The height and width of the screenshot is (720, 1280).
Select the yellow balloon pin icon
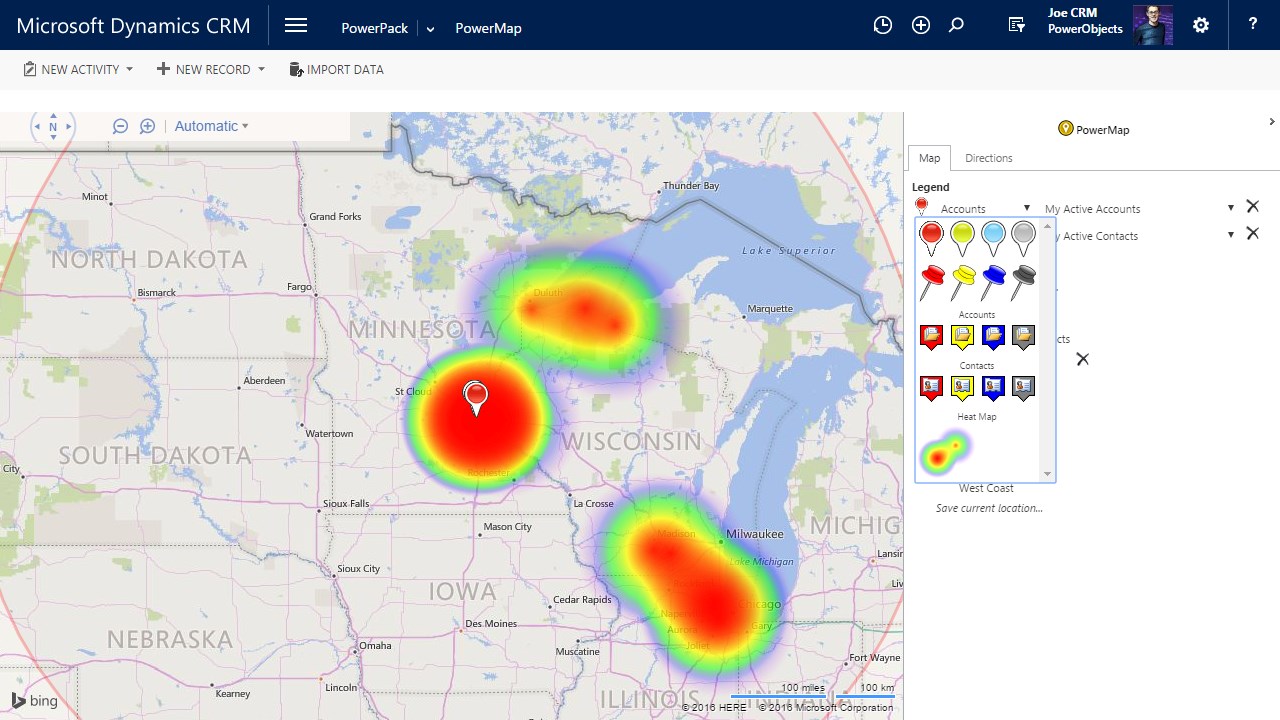[962, 238]
